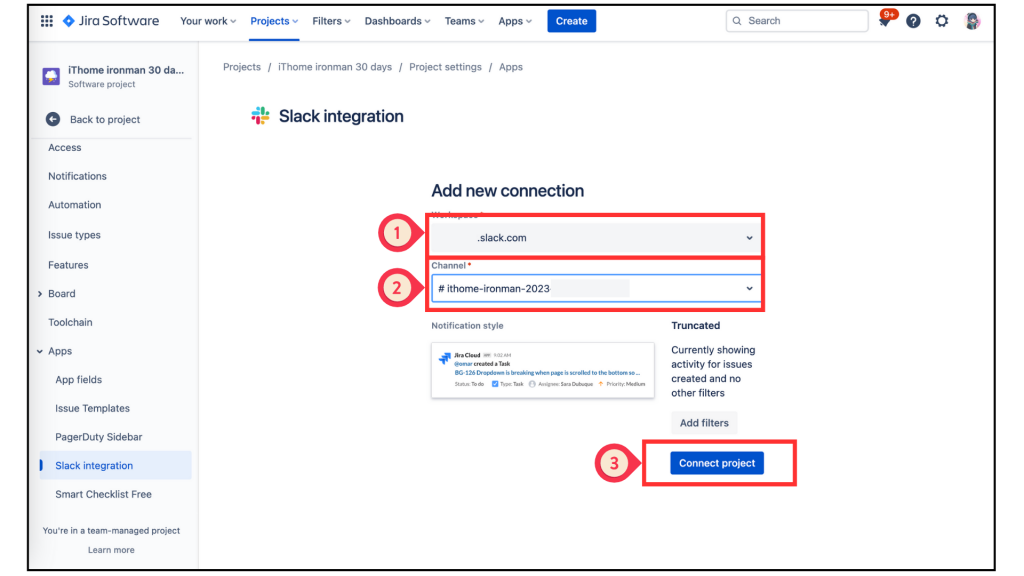
Task: Open Project settings breadcrumb
Action: tap(445, 67)
